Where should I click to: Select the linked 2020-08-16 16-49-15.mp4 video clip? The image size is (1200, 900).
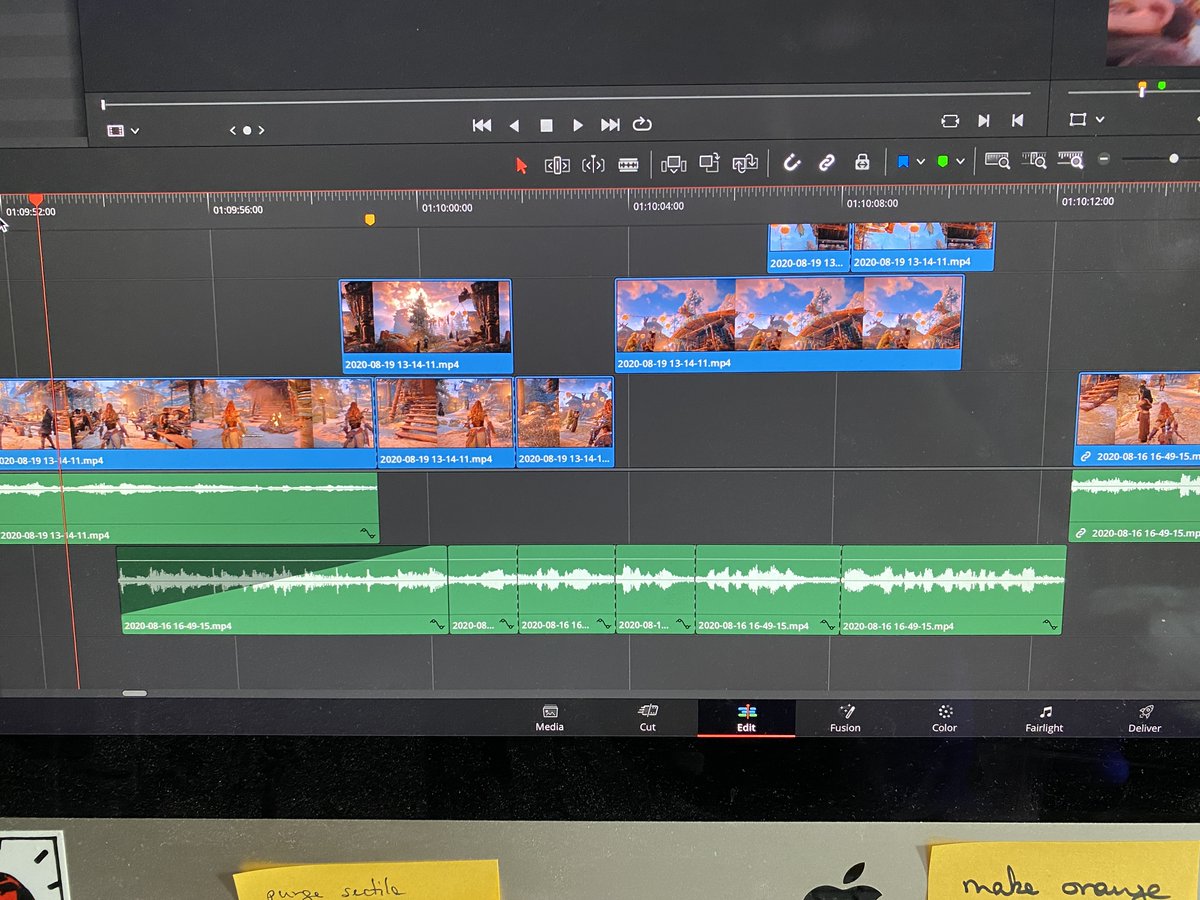click(x=1137, y=419)
